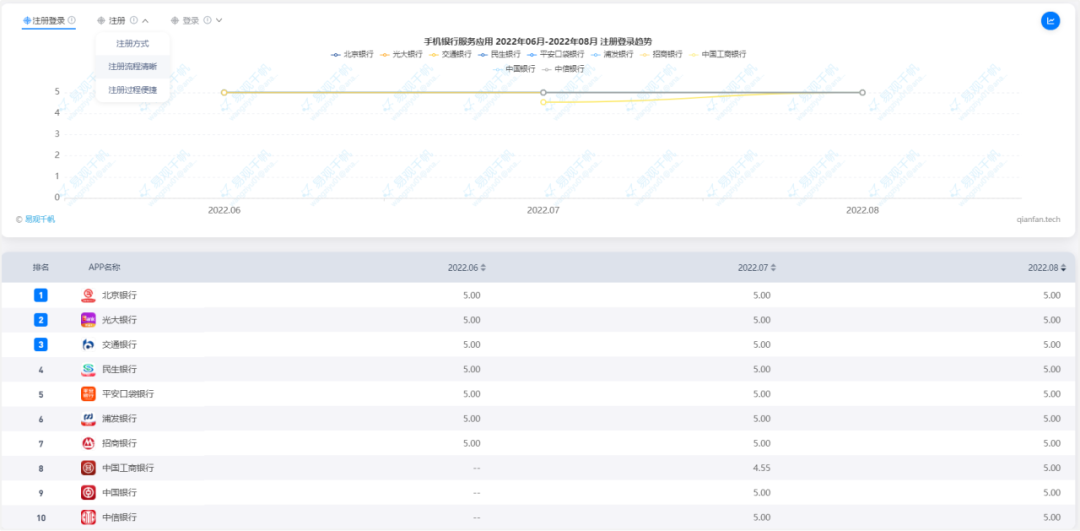Choose 注册过程便捷 menu option
Image resolution: width=1080 pixels, height=531 pixels.
[133, 90]
